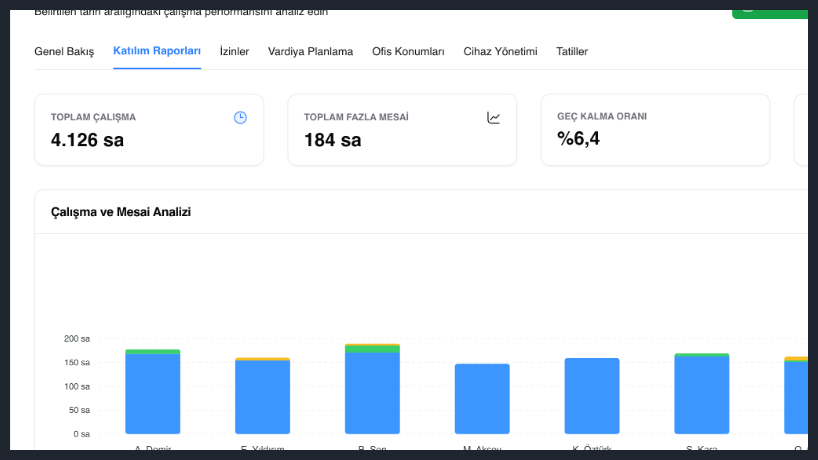
Task: Click the E. Yıldırım chart bar
Action: [x=262, y=396]
